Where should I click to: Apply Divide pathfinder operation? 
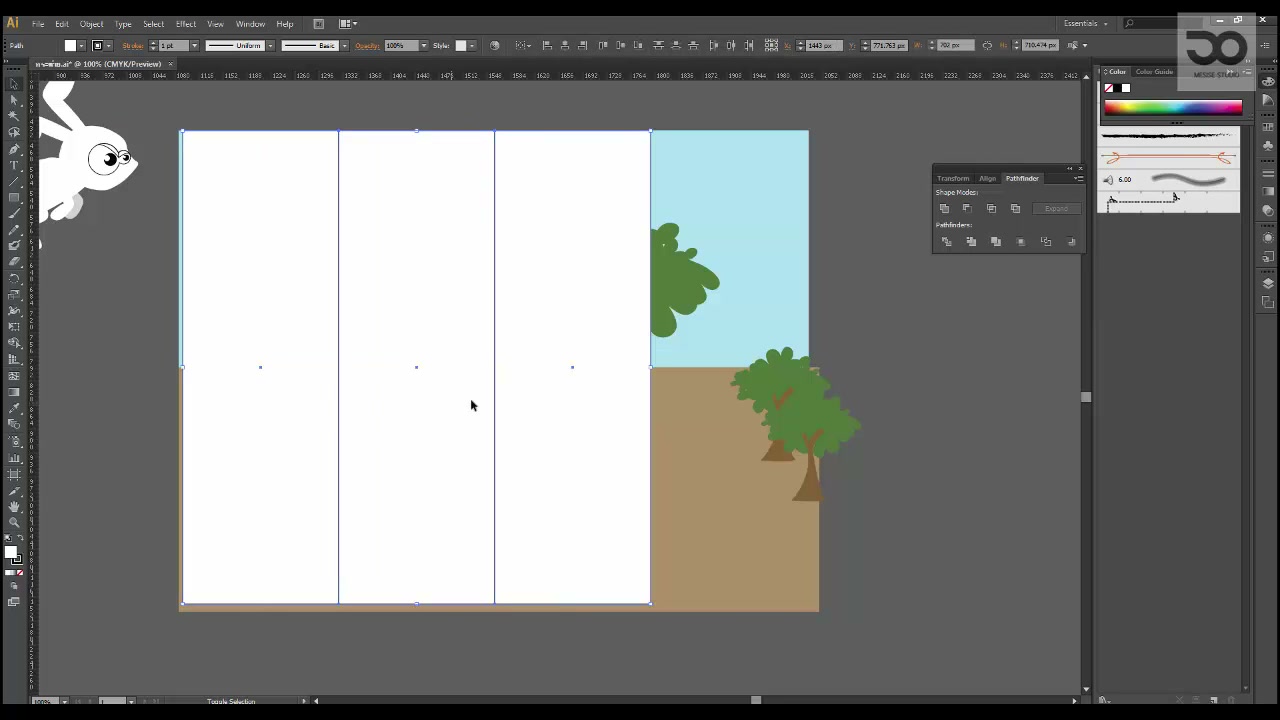pyautogui.click(x=946, y=241)
